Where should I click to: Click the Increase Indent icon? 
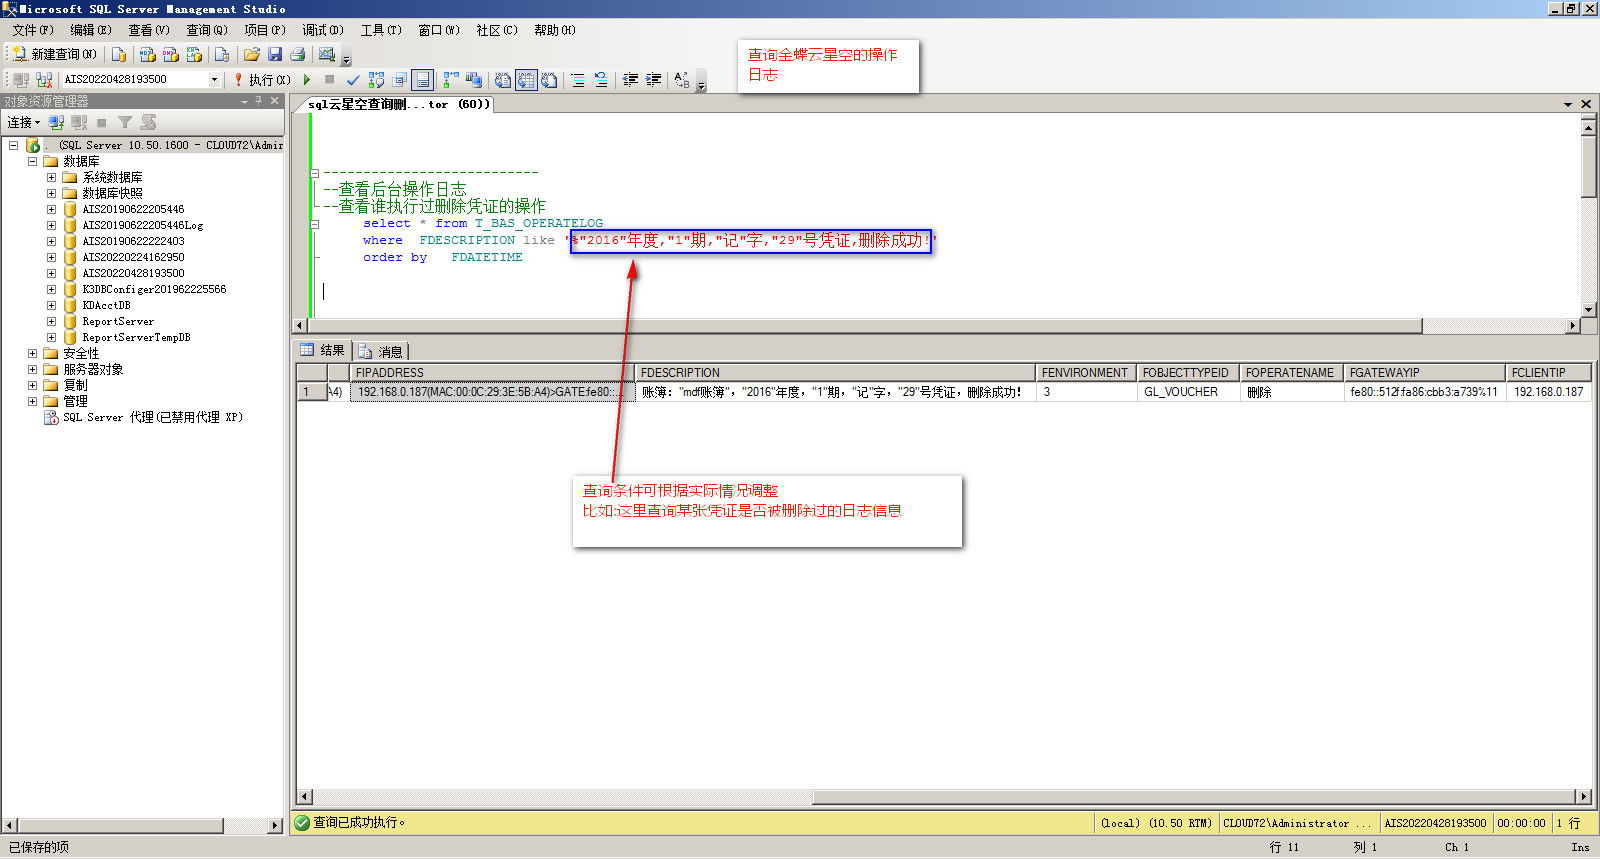point(654,80)
